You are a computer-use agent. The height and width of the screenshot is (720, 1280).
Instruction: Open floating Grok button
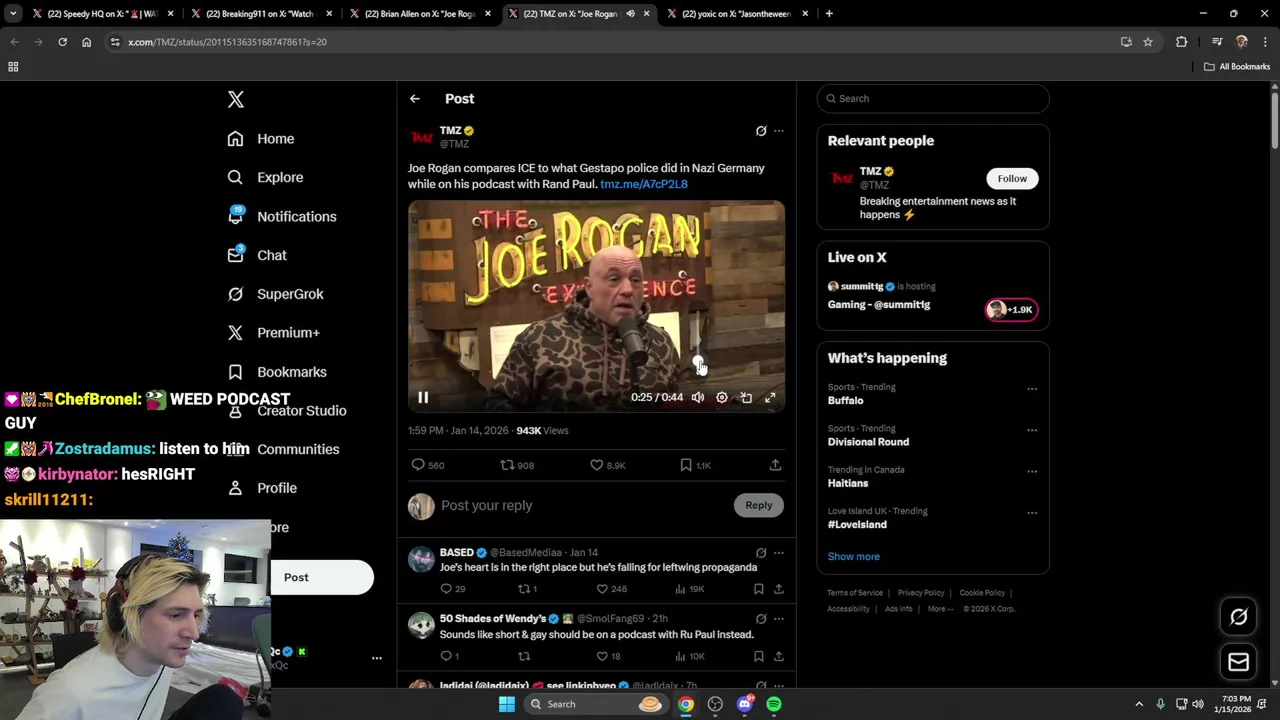coord(1238,617)
